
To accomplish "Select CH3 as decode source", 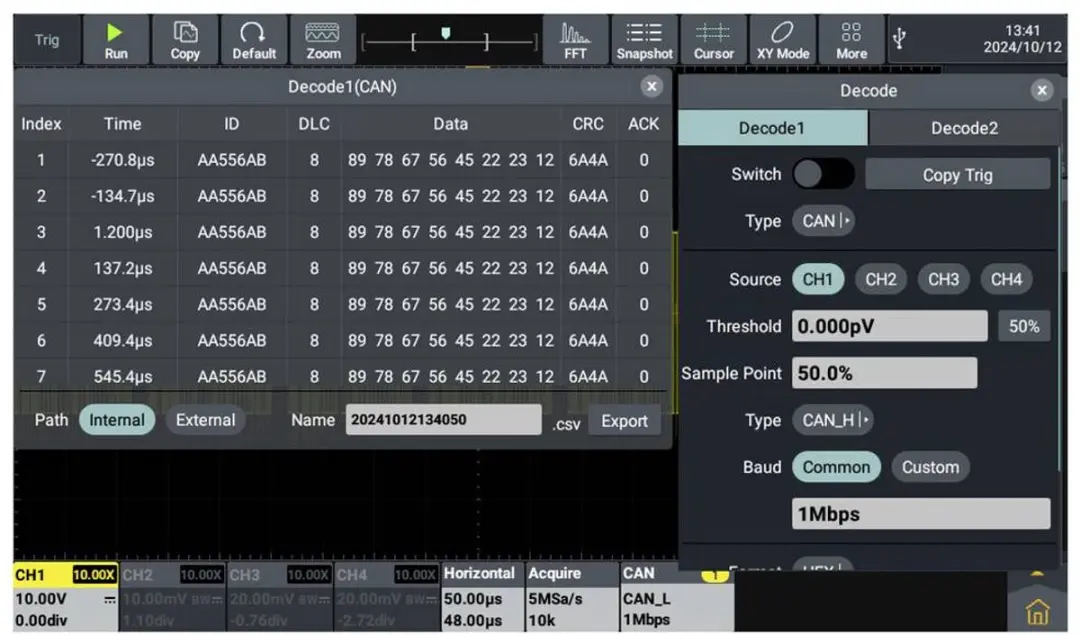I will point(943,279).
